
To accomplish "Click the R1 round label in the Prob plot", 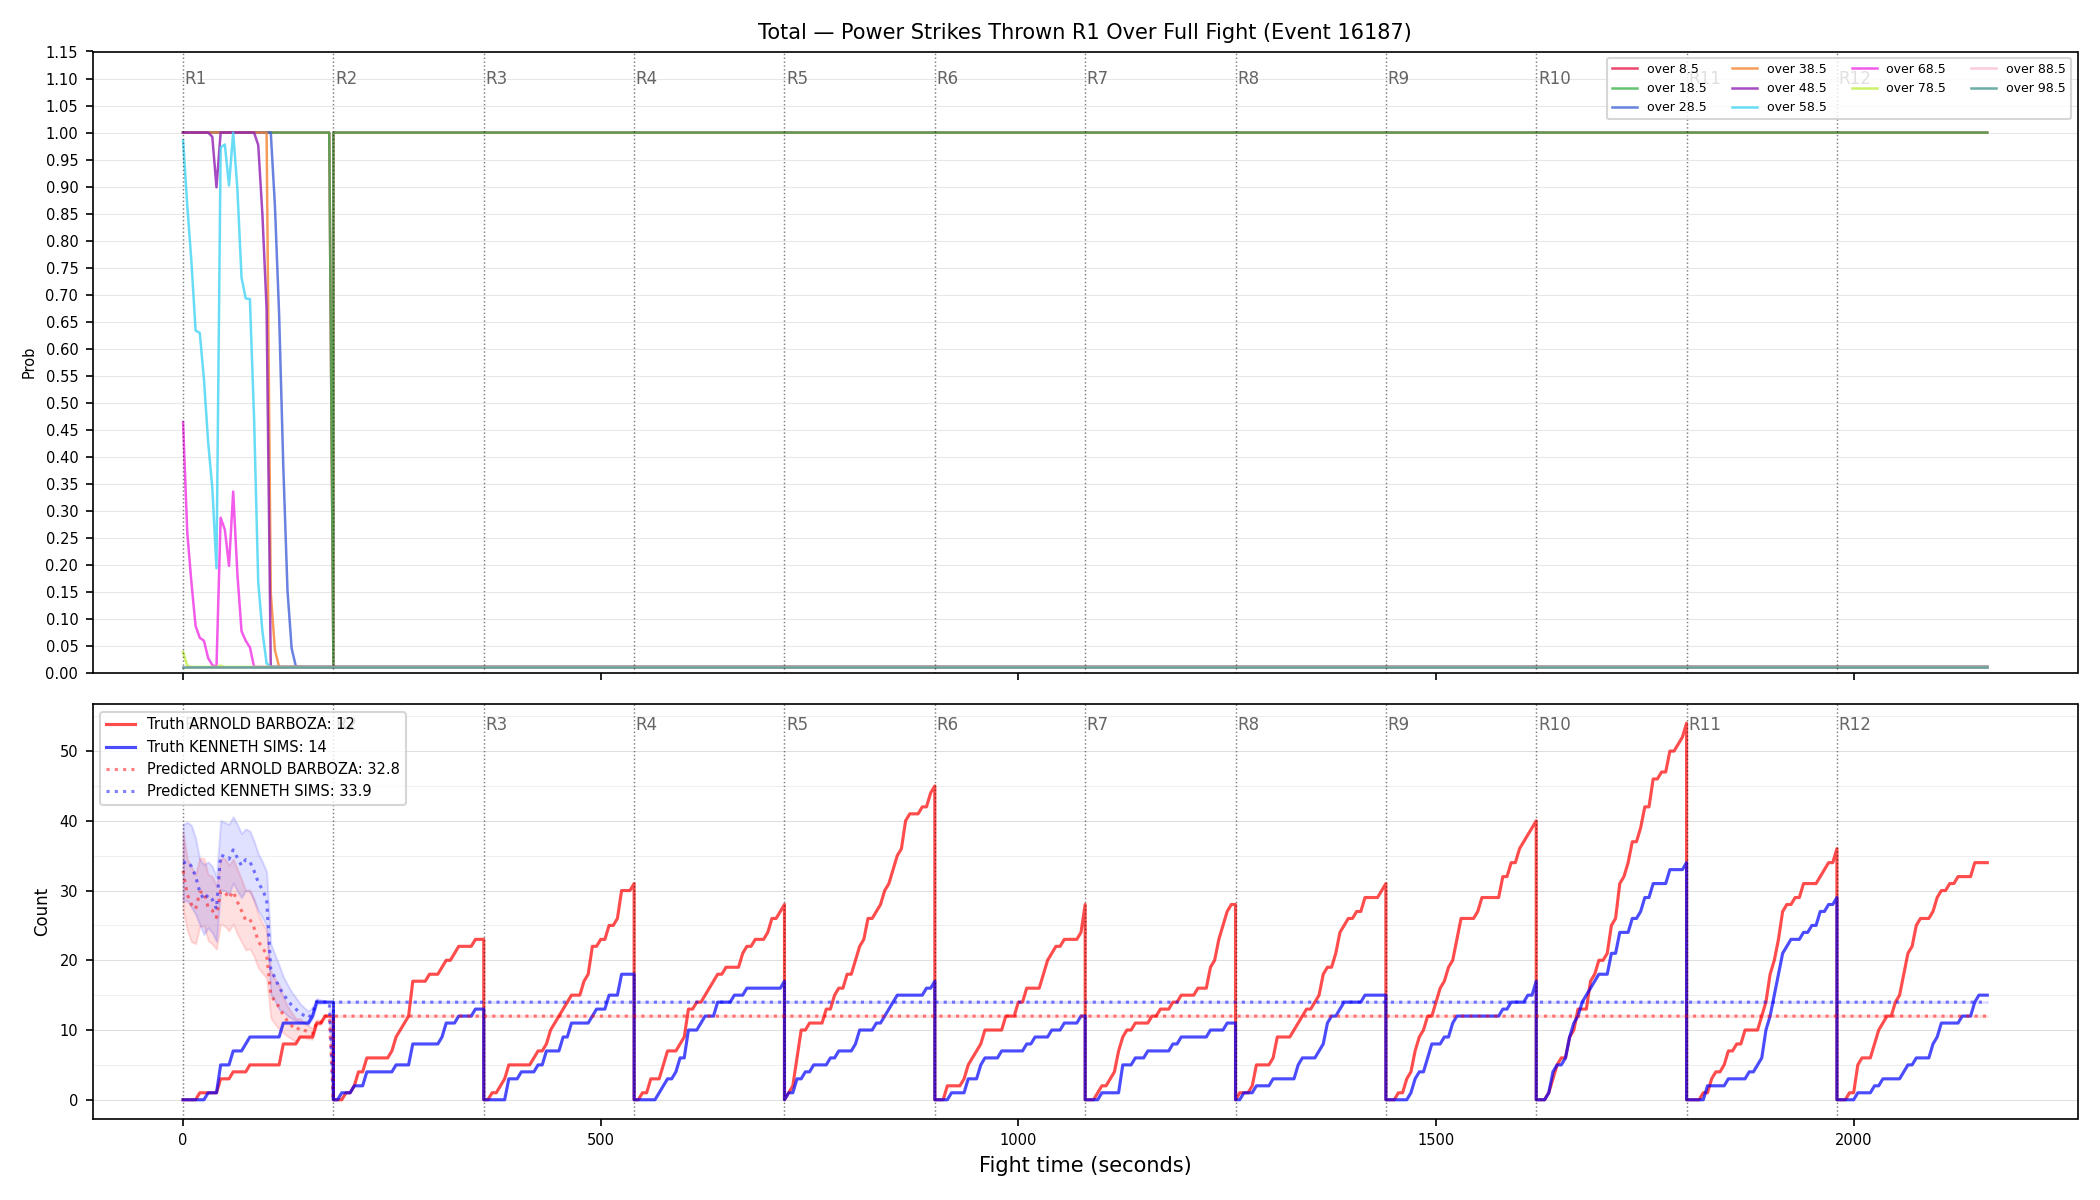I will click(x=195, y=78).
